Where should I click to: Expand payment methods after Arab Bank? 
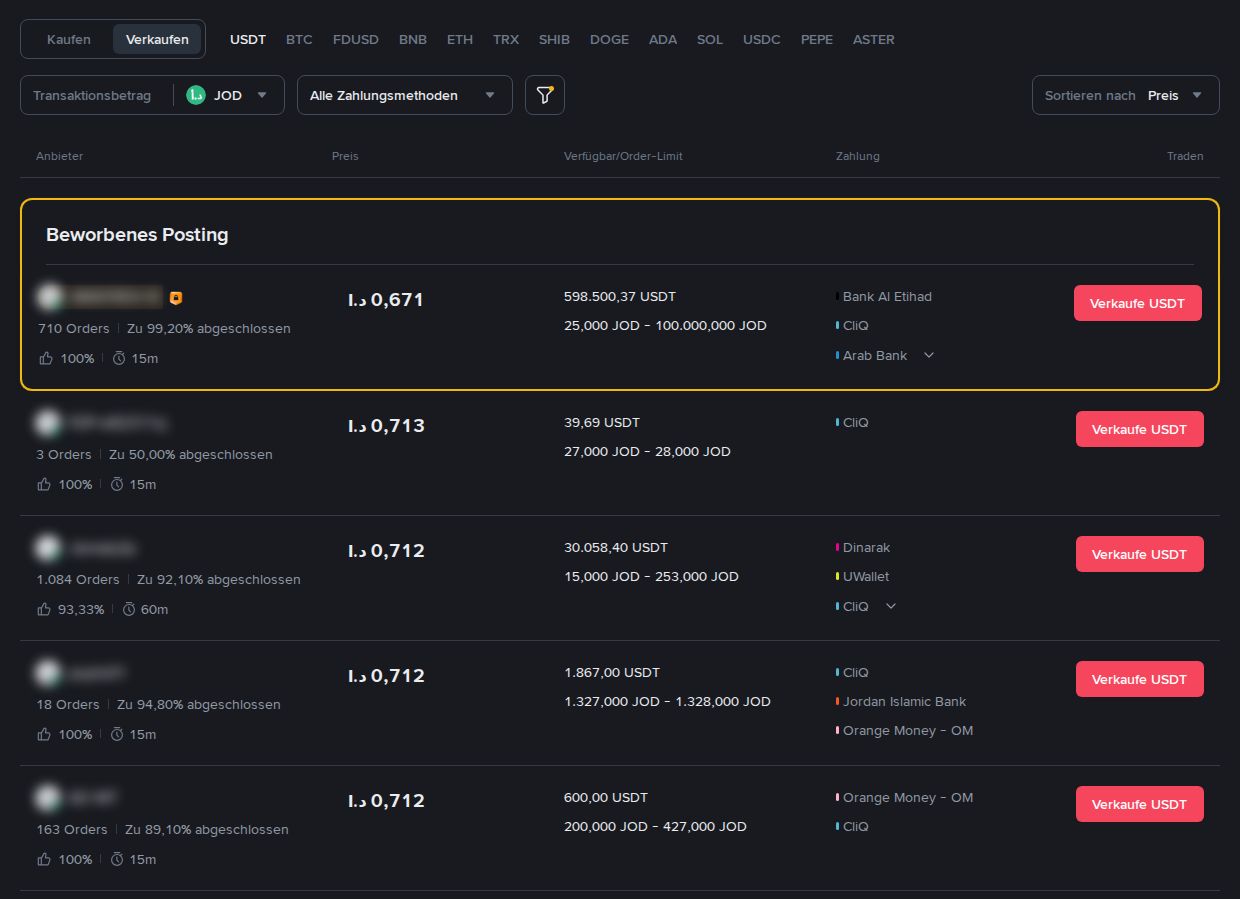click(x=929, y=355)
